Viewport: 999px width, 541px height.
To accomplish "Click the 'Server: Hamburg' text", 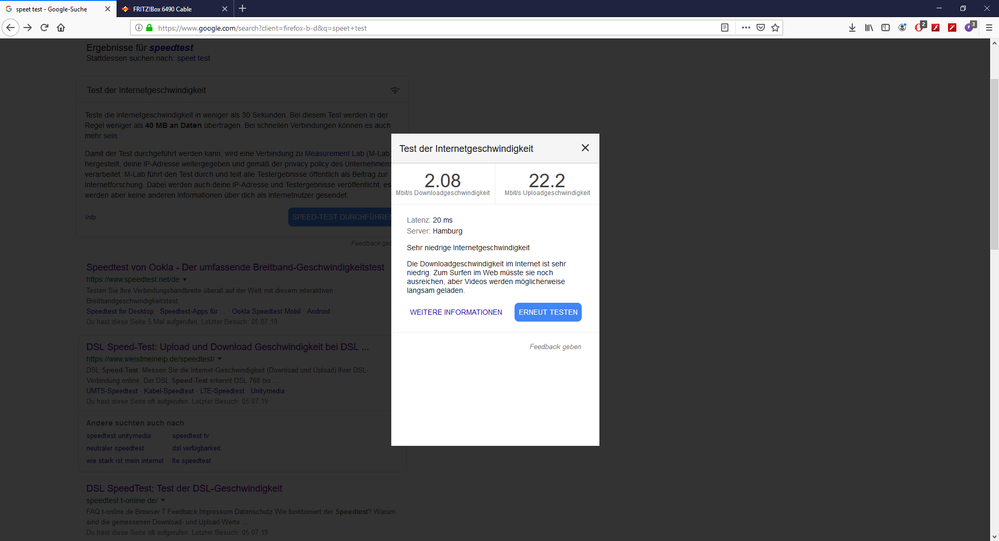I will click(435, 231).
